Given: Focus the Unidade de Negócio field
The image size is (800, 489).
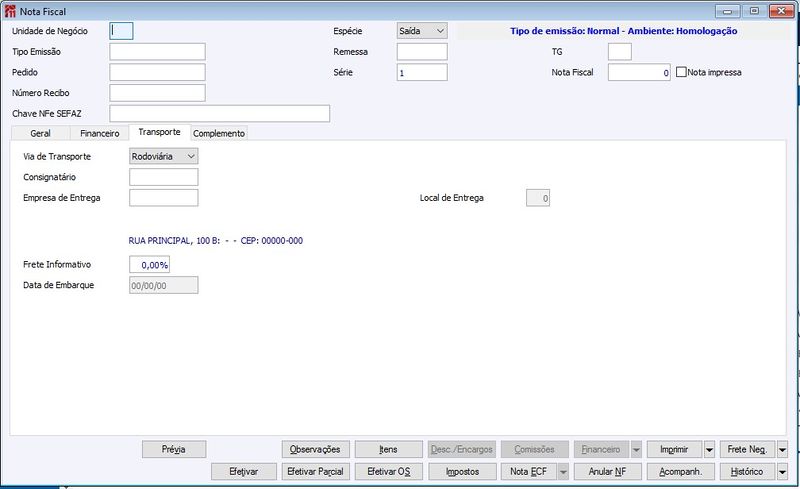Looking at the screenshot, I should (x=121, y=31).
